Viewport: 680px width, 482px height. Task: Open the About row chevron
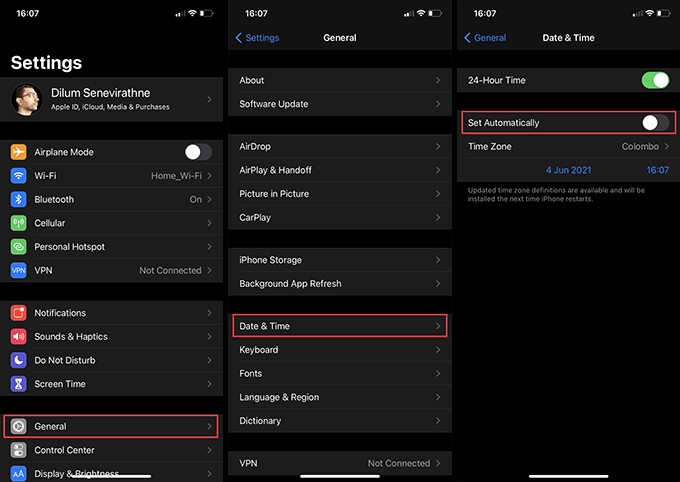click(x=438, y=80)
